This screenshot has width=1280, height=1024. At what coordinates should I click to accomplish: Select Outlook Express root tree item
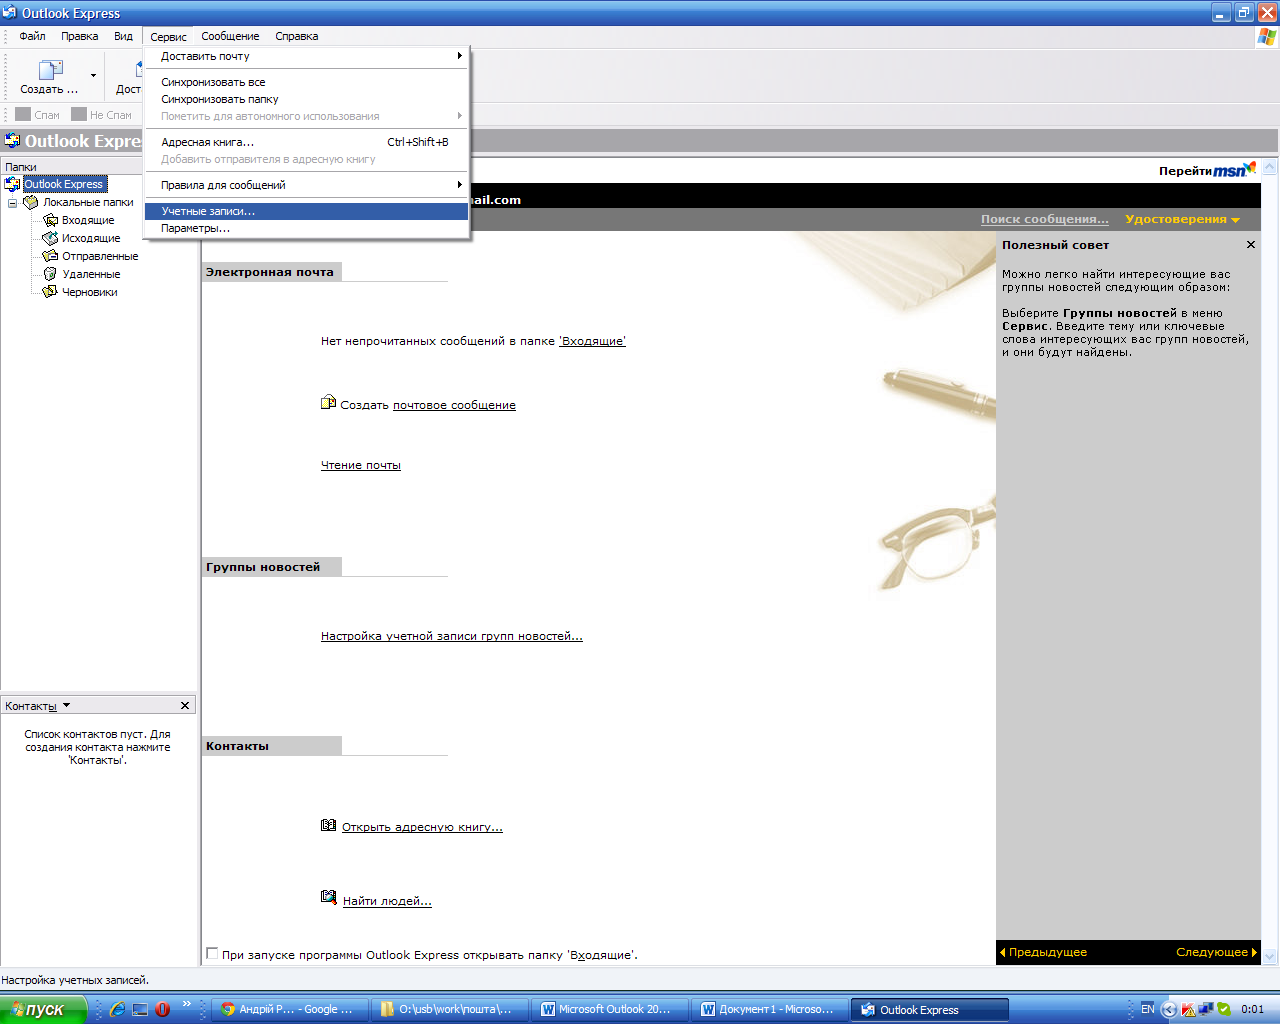pos(63,184)
